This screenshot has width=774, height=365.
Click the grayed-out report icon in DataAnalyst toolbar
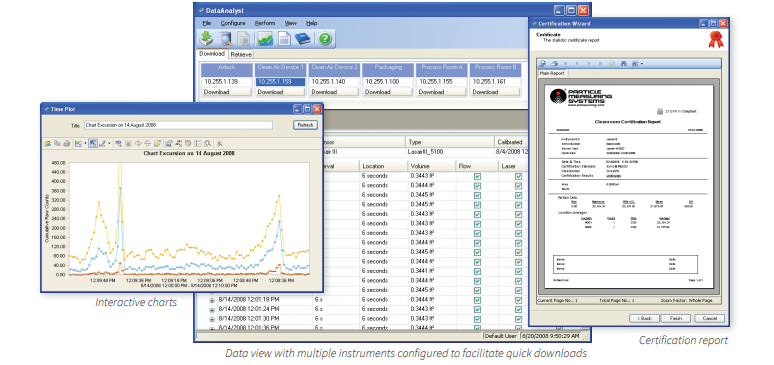[243, 39]
